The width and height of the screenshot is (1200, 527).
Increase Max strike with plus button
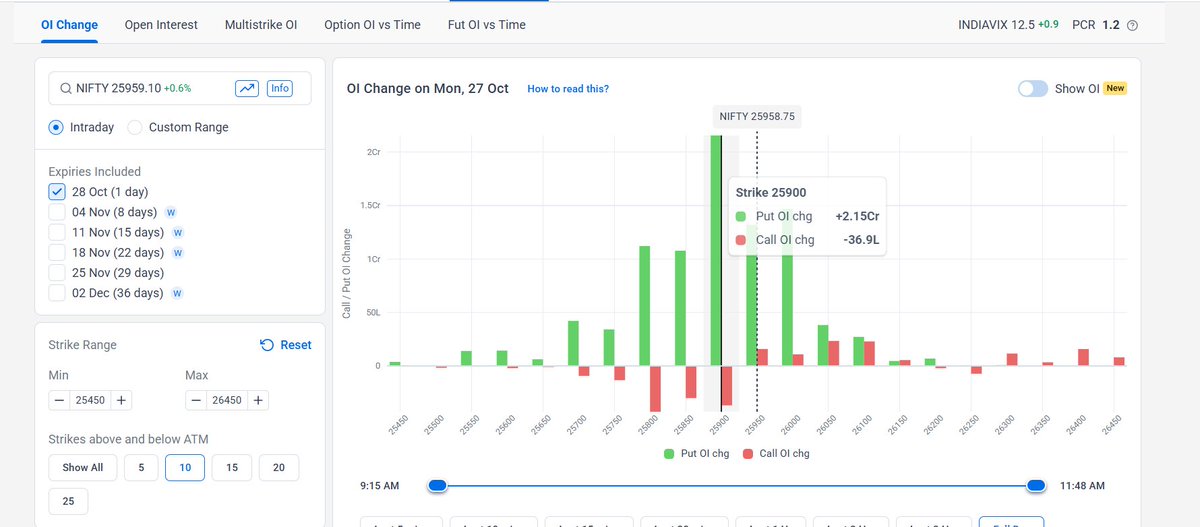[258, 400]
